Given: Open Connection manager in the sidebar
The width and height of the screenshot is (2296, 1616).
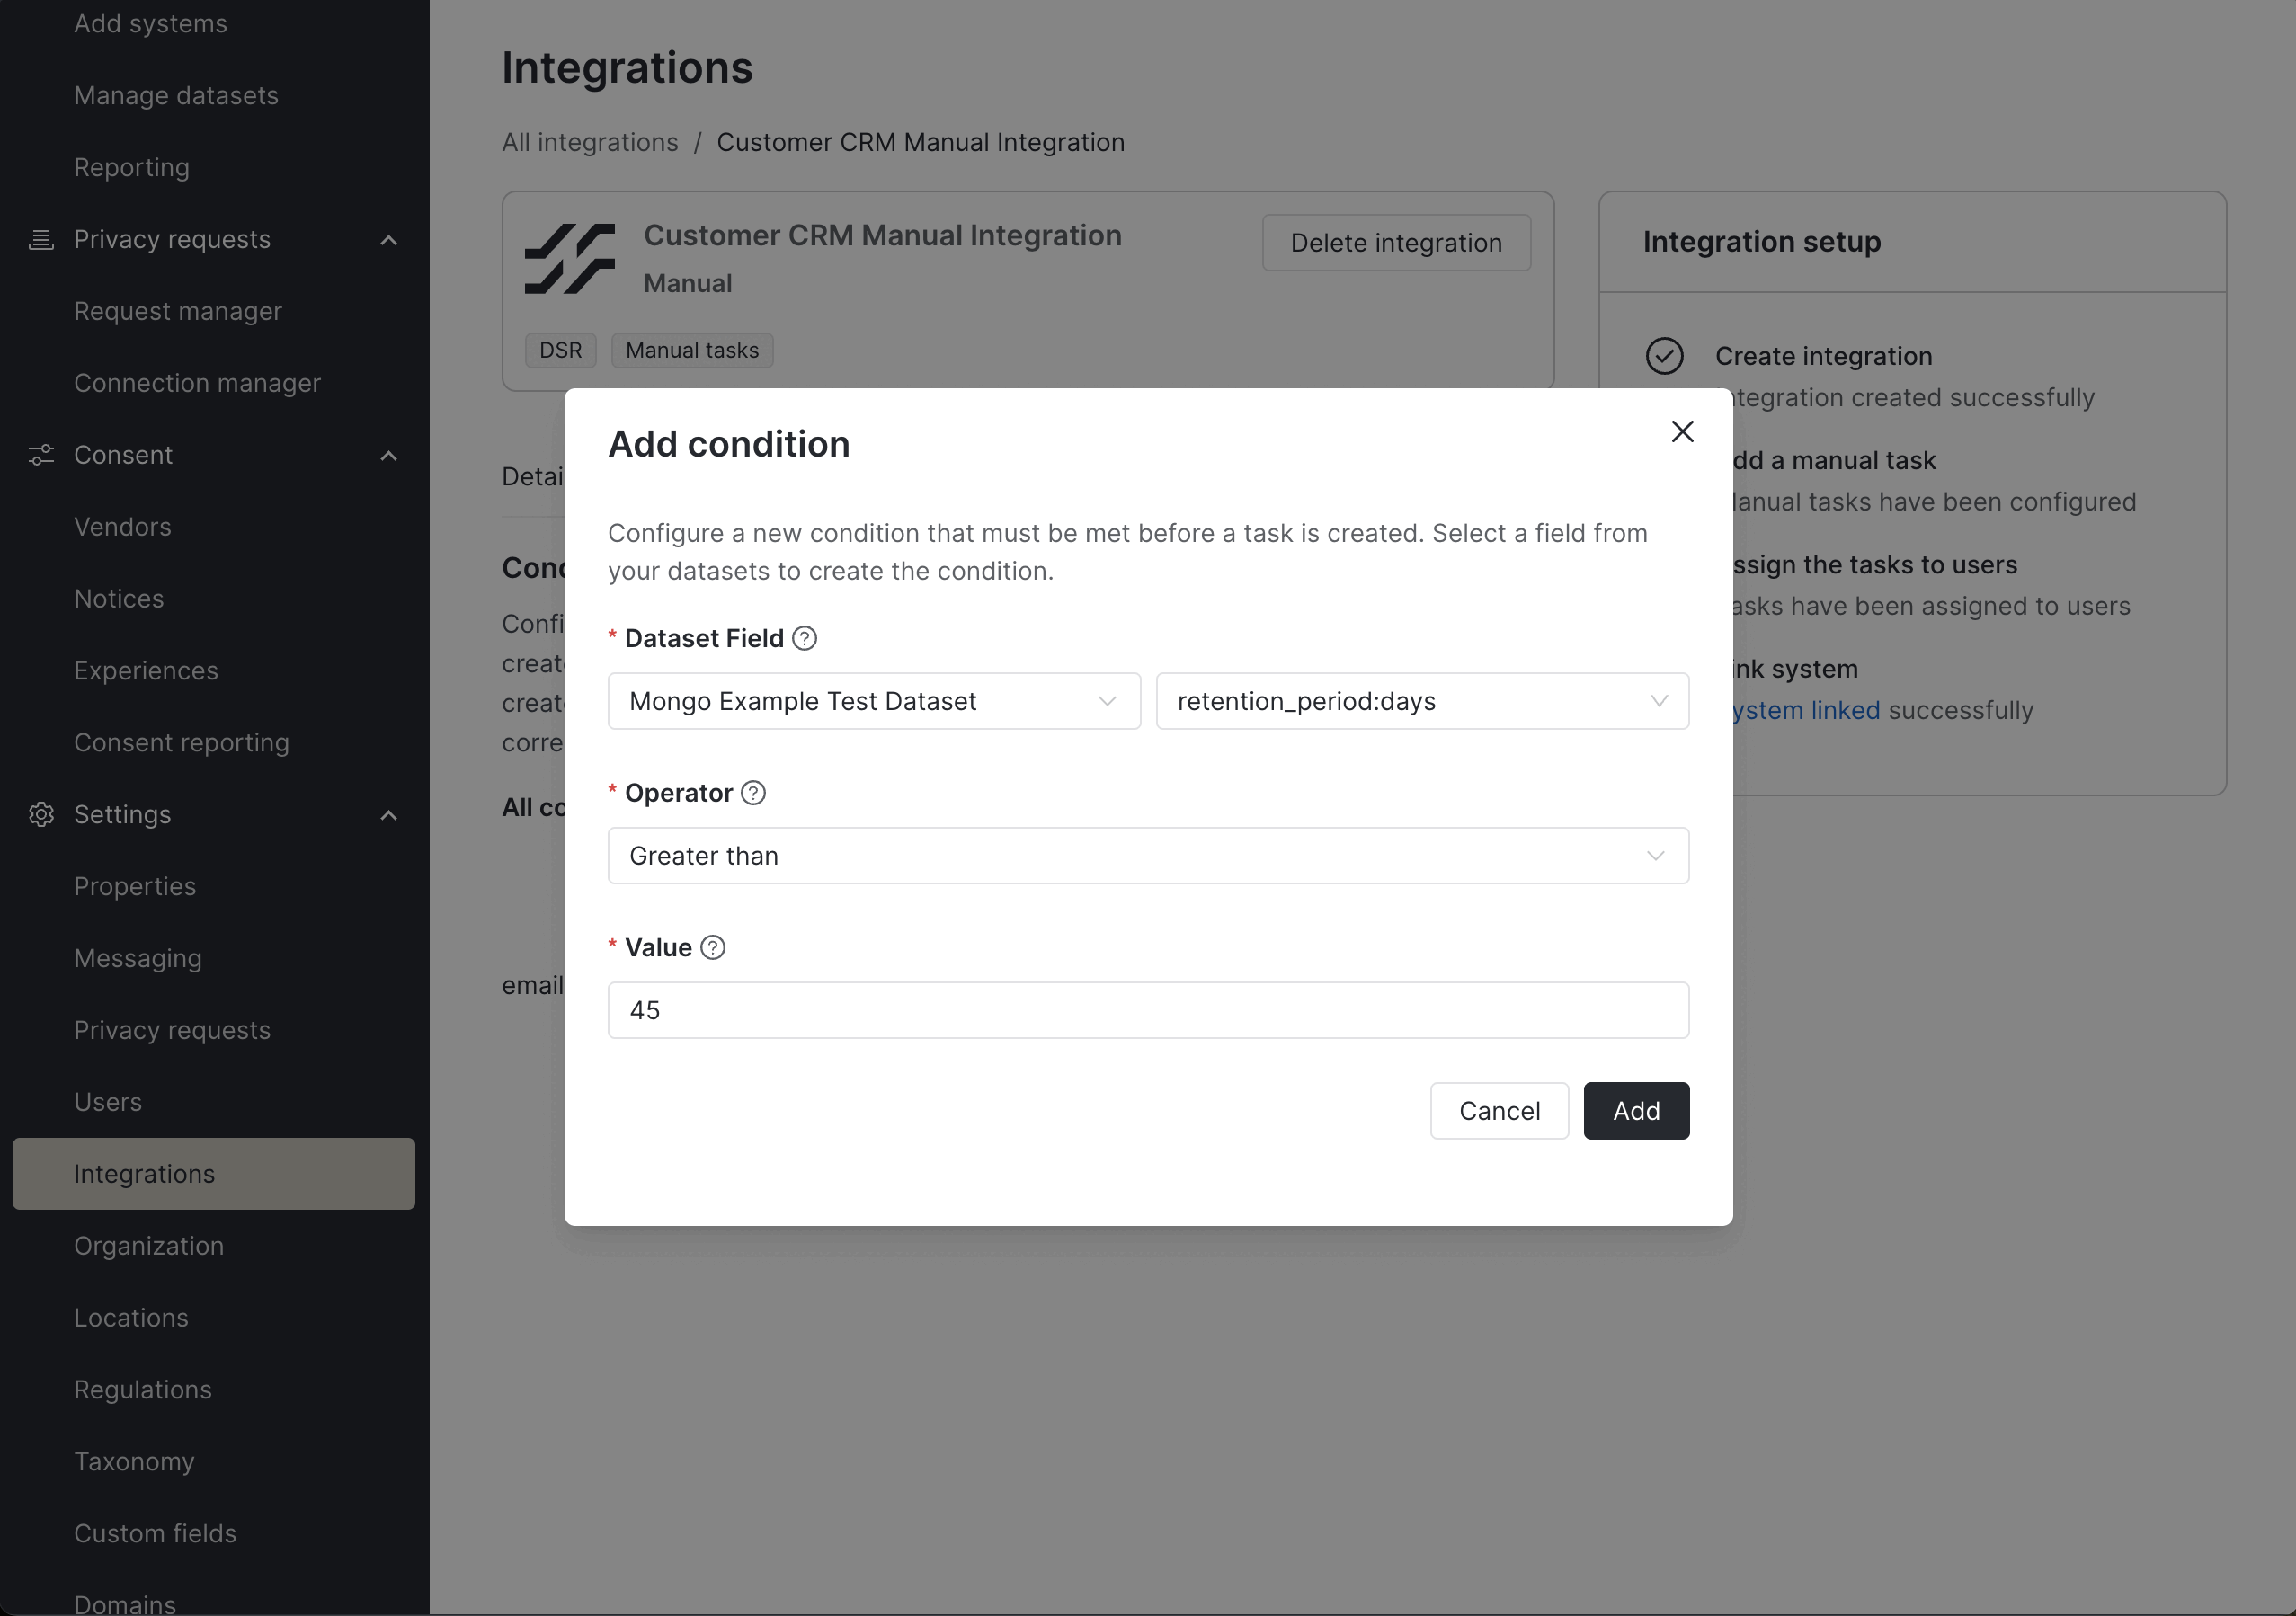Looking at the screenshot, I should [197, 383].
